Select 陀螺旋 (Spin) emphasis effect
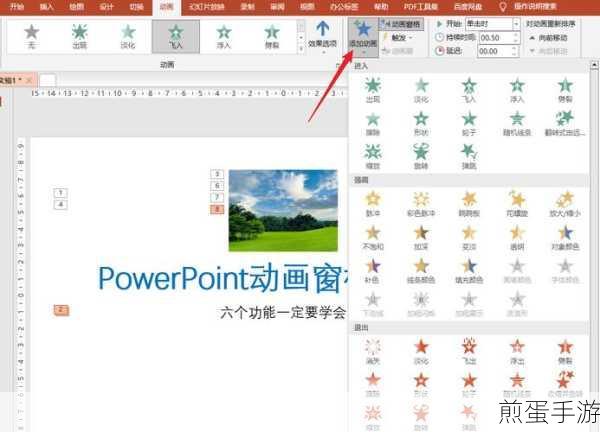Screen dimensions: 600x432 click(517, 204)
